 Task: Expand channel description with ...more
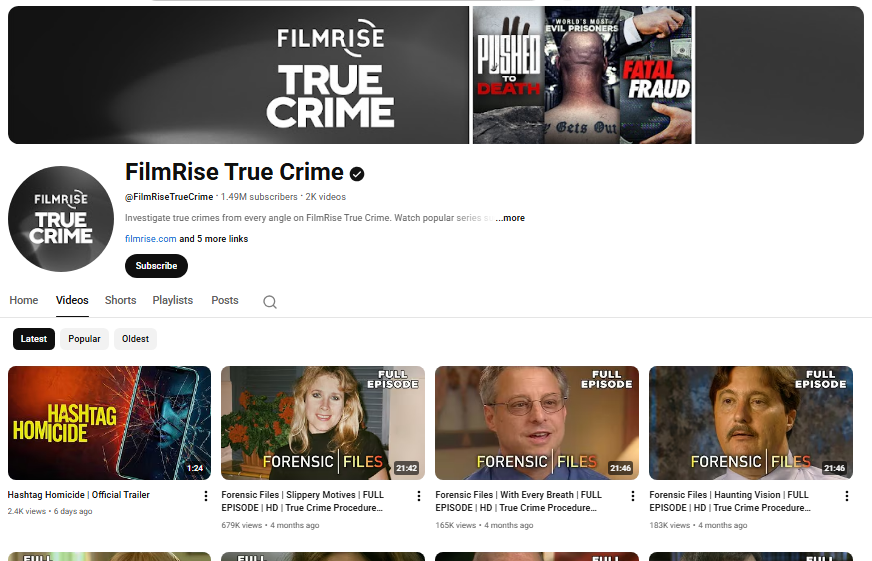click(x=510, y=218)
